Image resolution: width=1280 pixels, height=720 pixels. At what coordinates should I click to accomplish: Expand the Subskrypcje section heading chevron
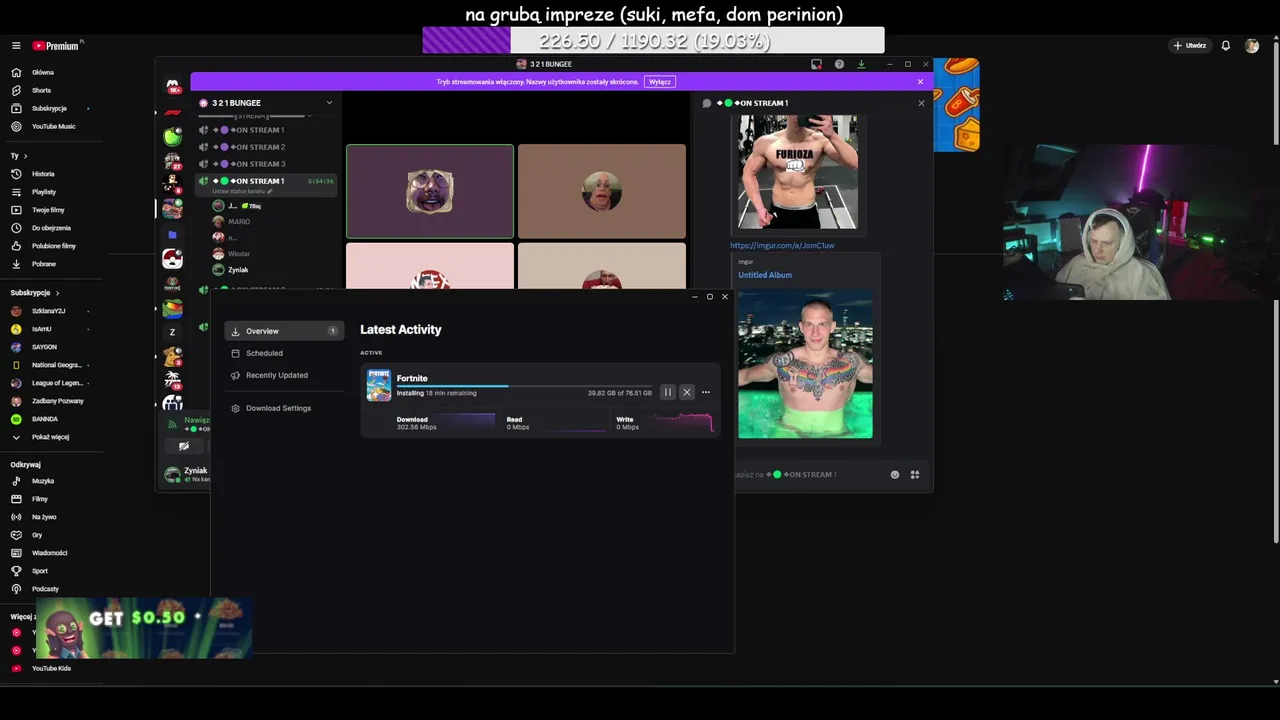tap(57, 293)
